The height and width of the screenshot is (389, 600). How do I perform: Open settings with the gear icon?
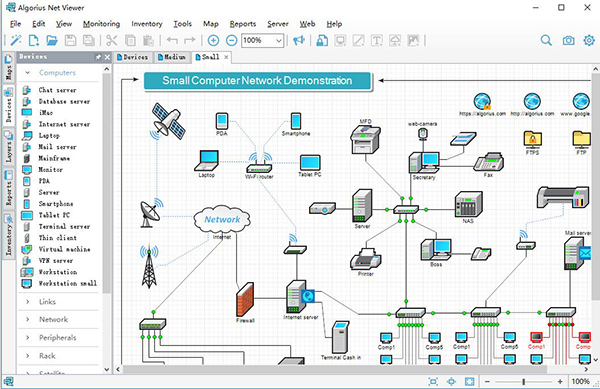pos(589,40)
